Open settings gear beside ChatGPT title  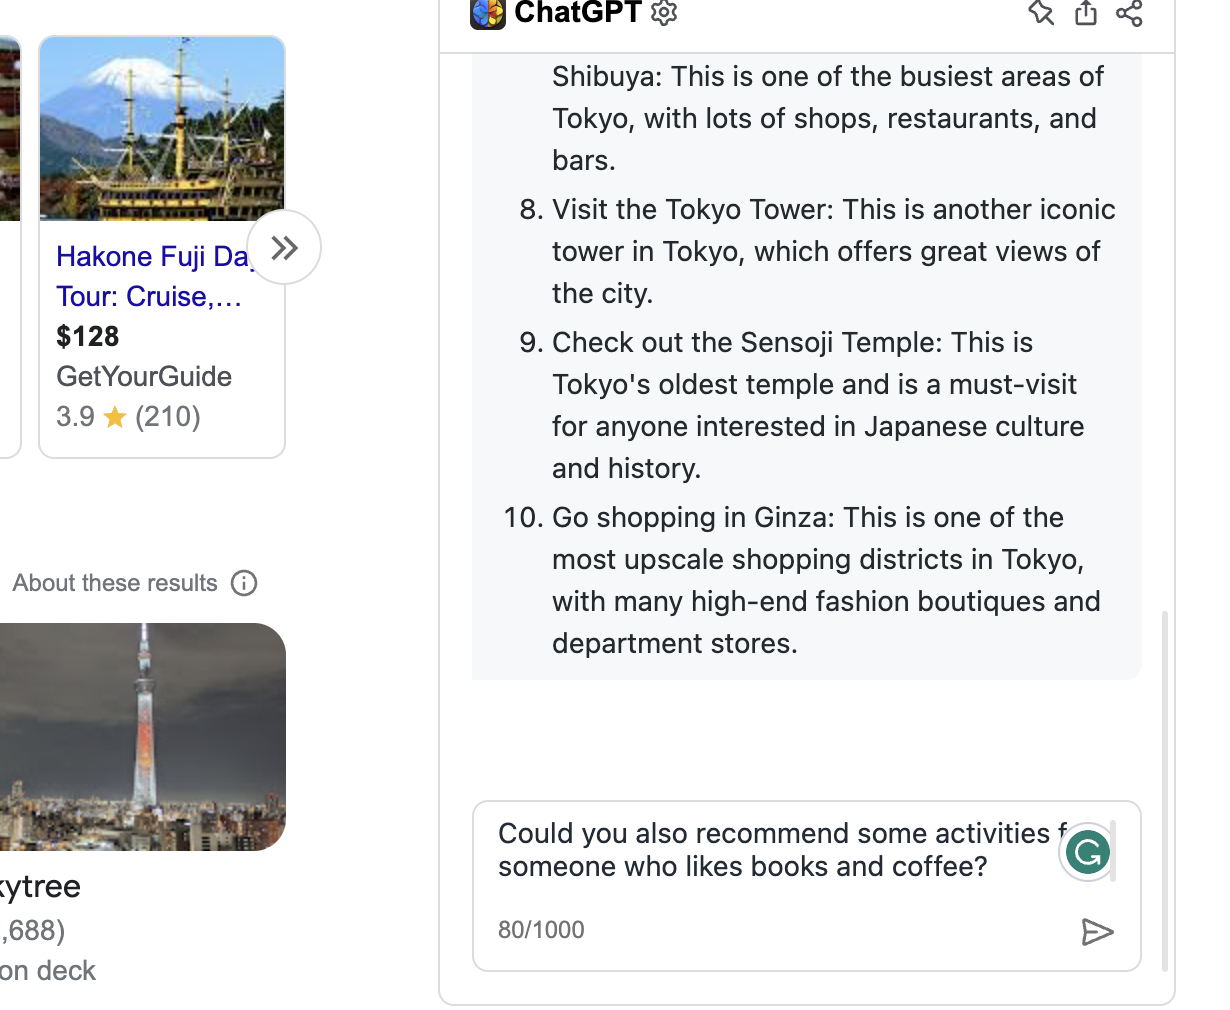click(x=664, y=12)
